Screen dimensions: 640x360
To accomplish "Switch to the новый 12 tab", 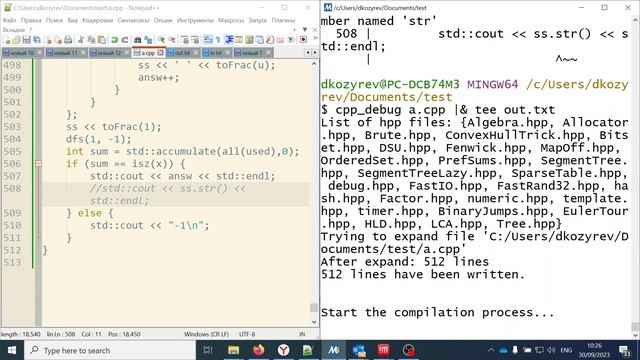I will pos(109,53).
